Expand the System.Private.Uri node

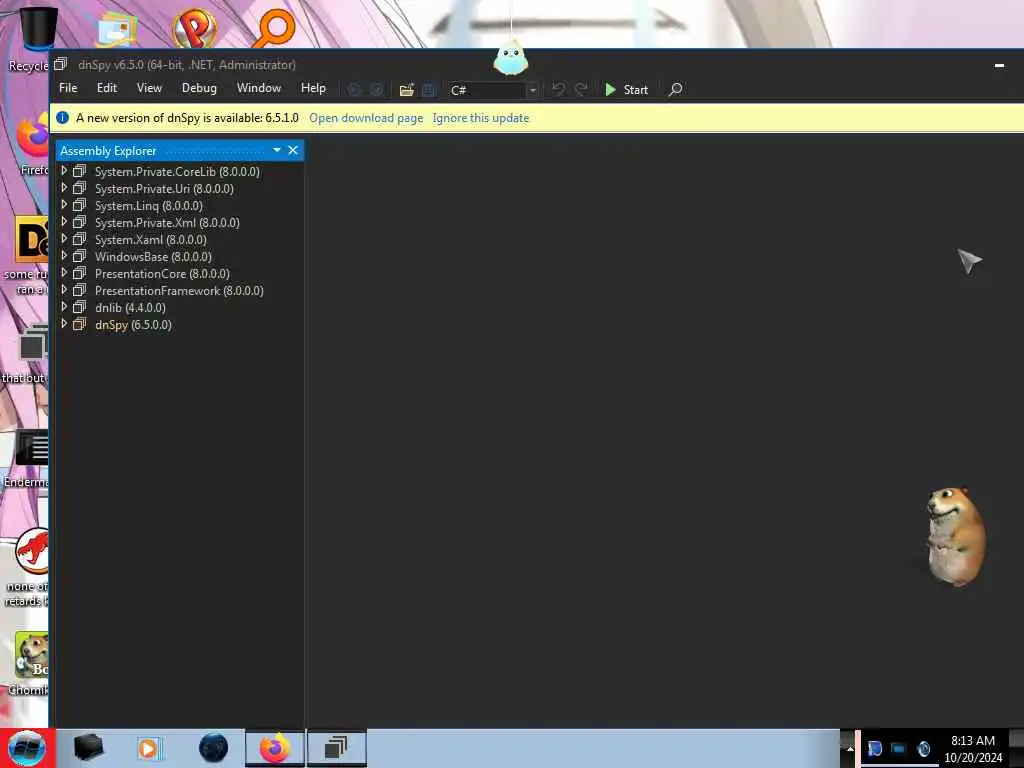click(x=64, y=187)
